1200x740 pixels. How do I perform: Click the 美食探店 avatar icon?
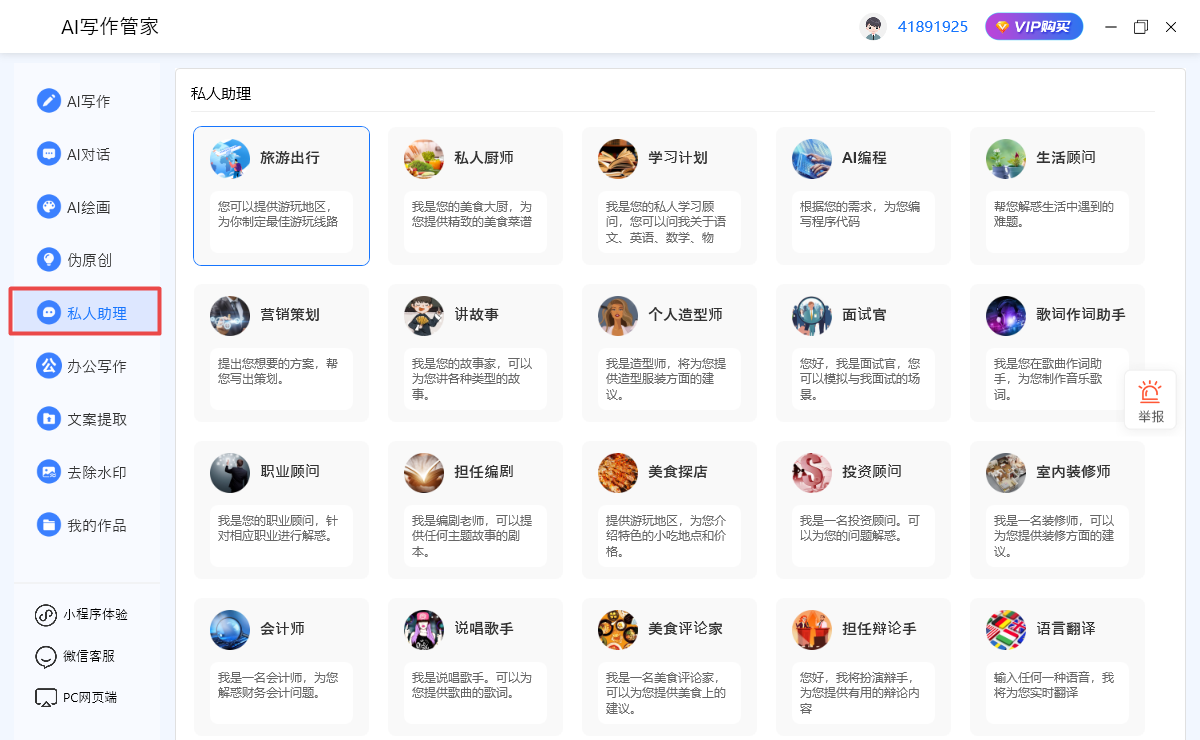[618, 472]
